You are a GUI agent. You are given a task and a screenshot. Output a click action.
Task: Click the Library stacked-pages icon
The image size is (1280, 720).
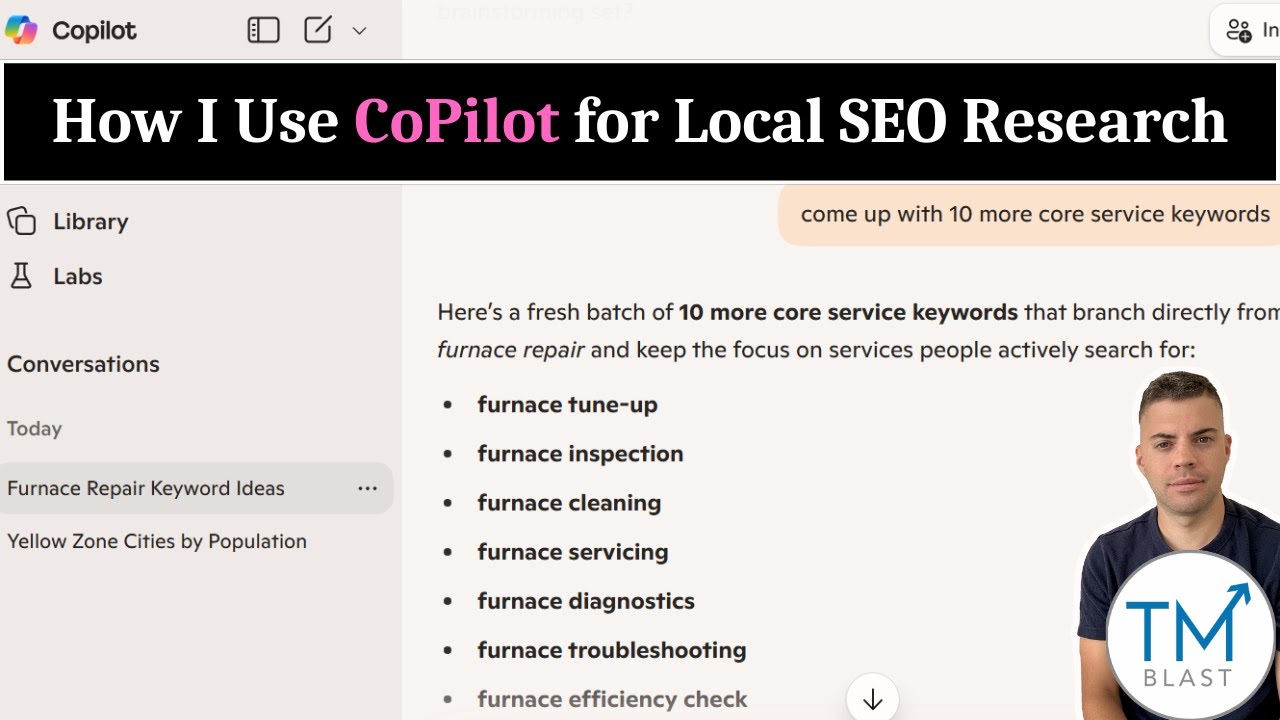21,221
